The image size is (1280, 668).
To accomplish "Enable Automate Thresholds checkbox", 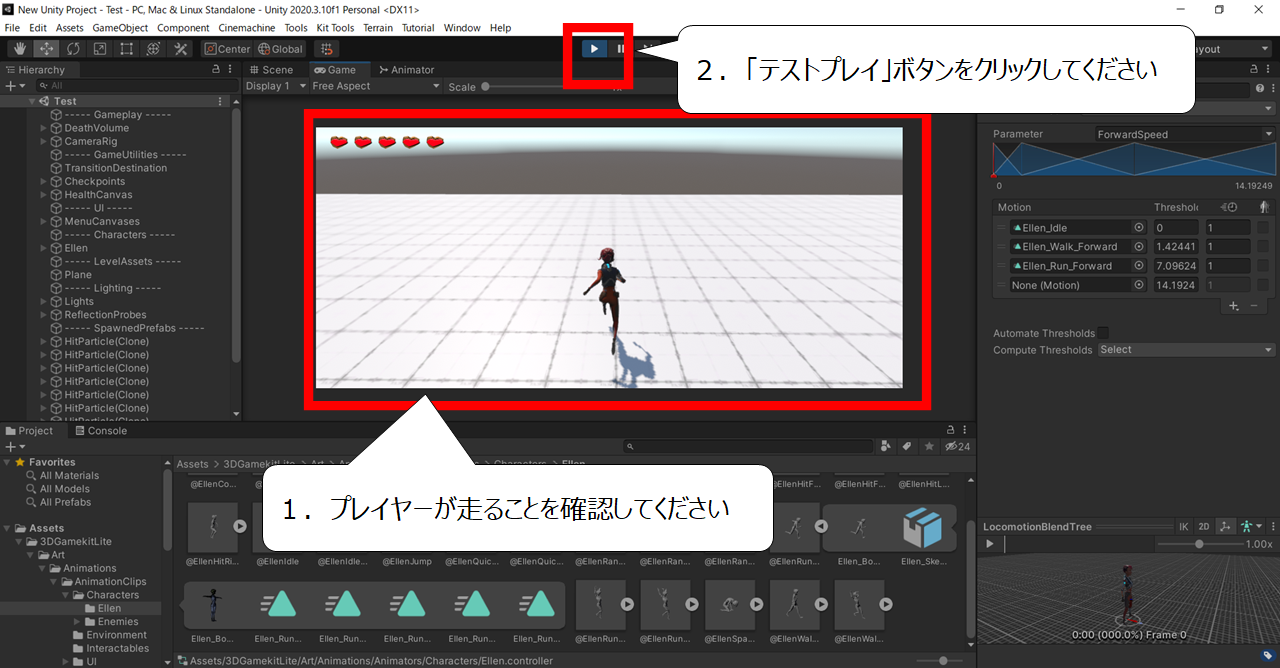I will (1103, 333).
